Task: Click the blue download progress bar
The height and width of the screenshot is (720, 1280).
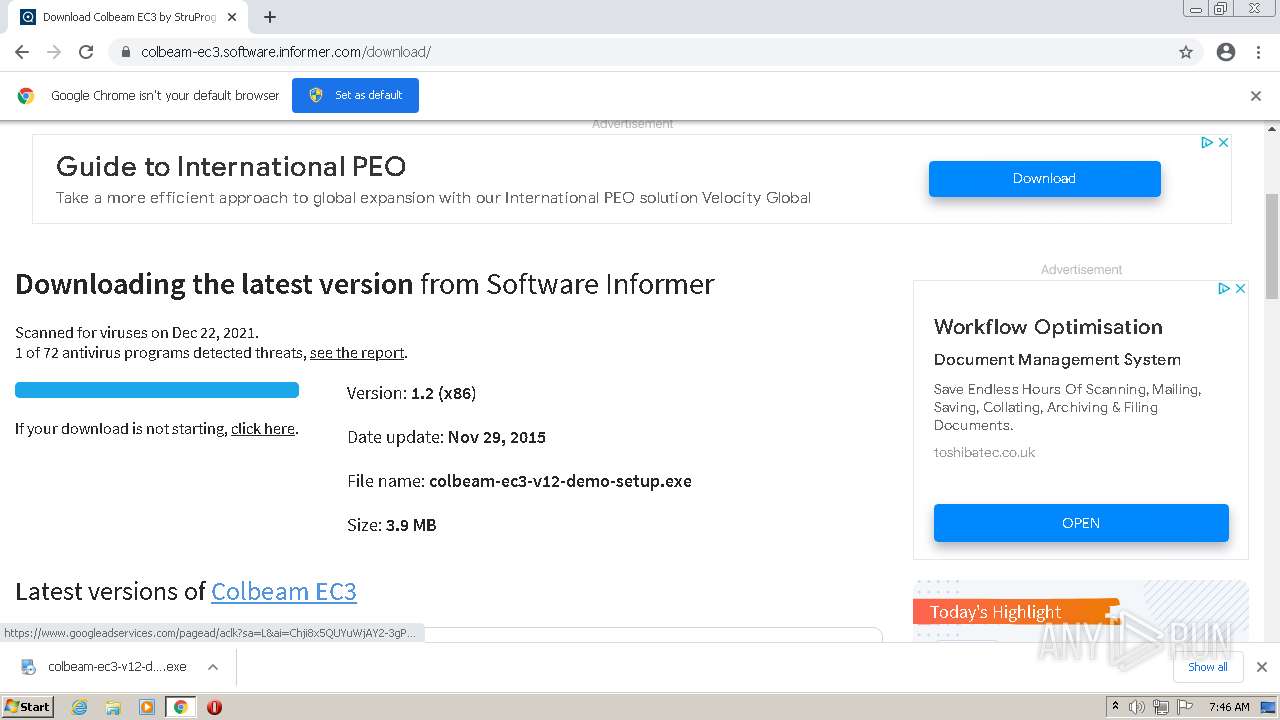Action: pyautogui.click(x=157, y=390)
